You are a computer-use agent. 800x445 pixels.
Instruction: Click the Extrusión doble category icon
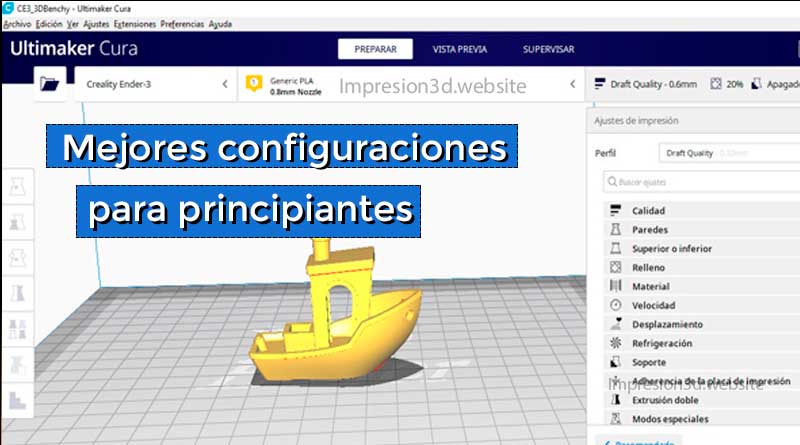point(616,400)
